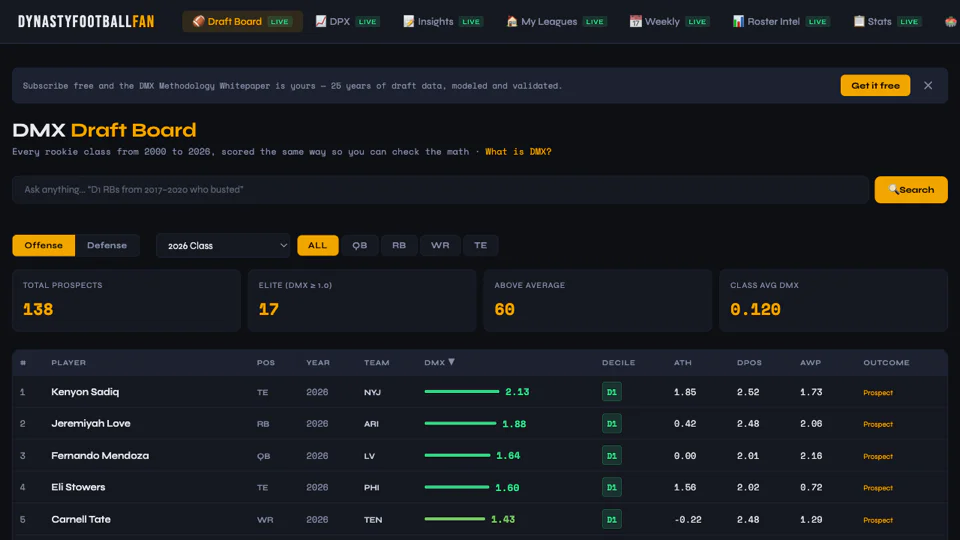
Task: Sort table by DPOS column
Action: (749, 362)
